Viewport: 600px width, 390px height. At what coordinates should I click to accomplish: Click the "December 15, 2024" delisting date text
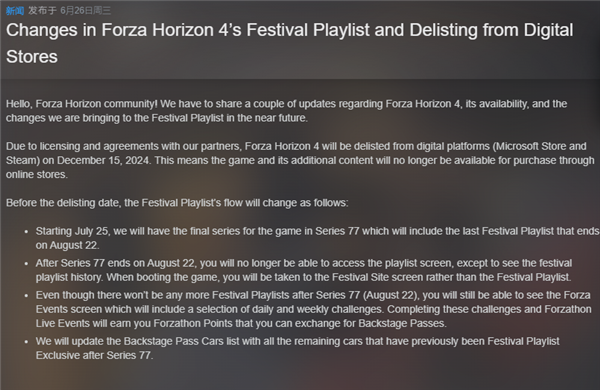[x=103, y=160]
